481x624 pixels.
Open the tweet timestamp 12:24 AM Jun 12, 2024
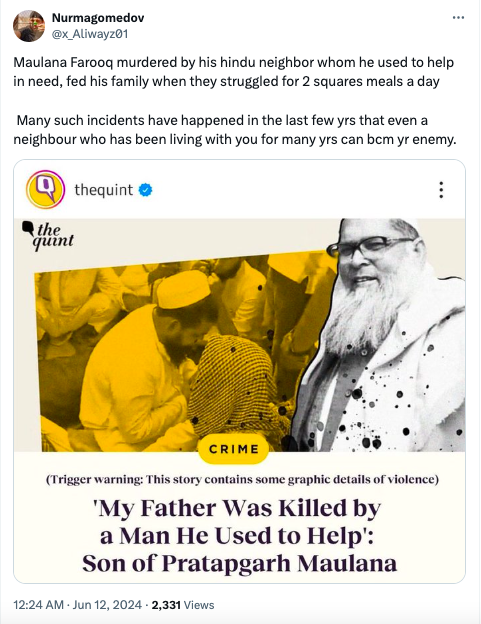coord(78,605)
